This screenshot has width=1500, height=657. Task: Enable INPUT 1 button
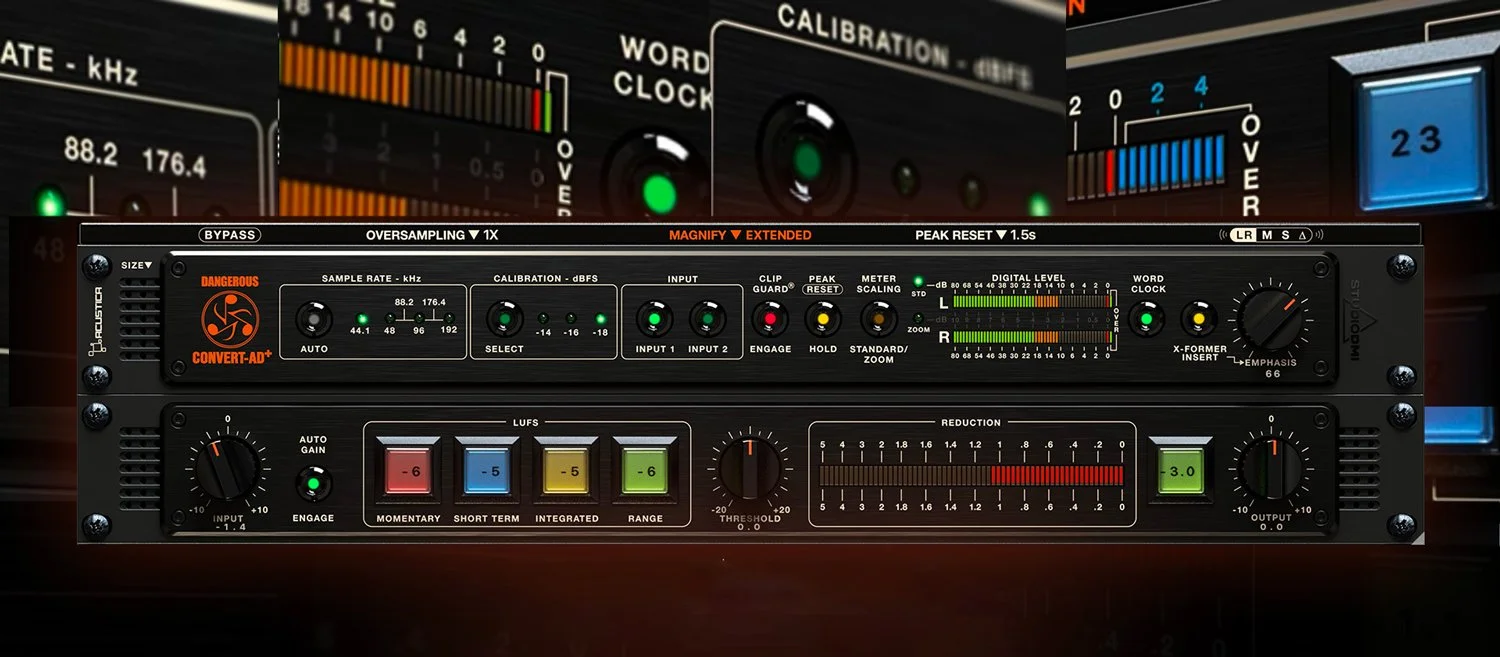pos(655,320)
